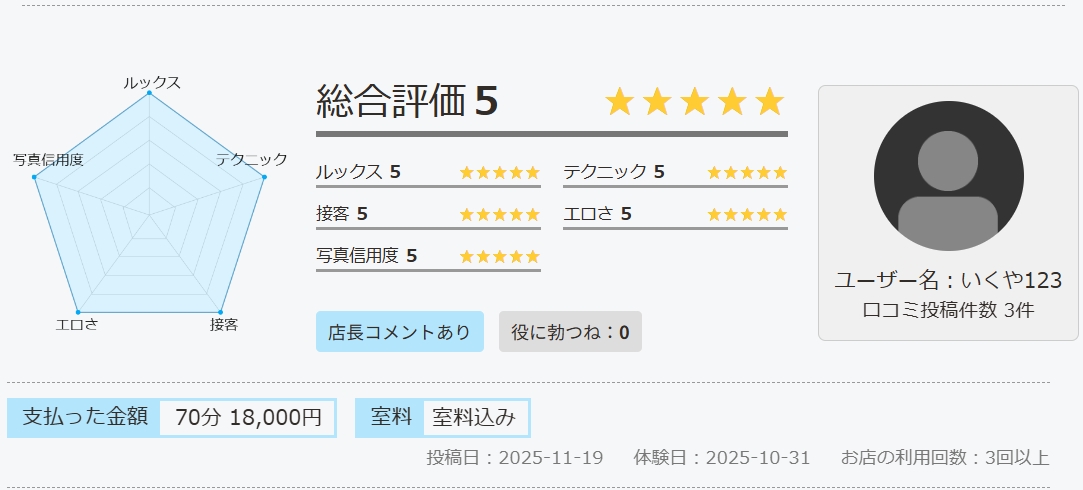Click the ルックス star rating icons
Image resolution: width=1083 pixels, height=490 pixels.
[x=499, y=172]
